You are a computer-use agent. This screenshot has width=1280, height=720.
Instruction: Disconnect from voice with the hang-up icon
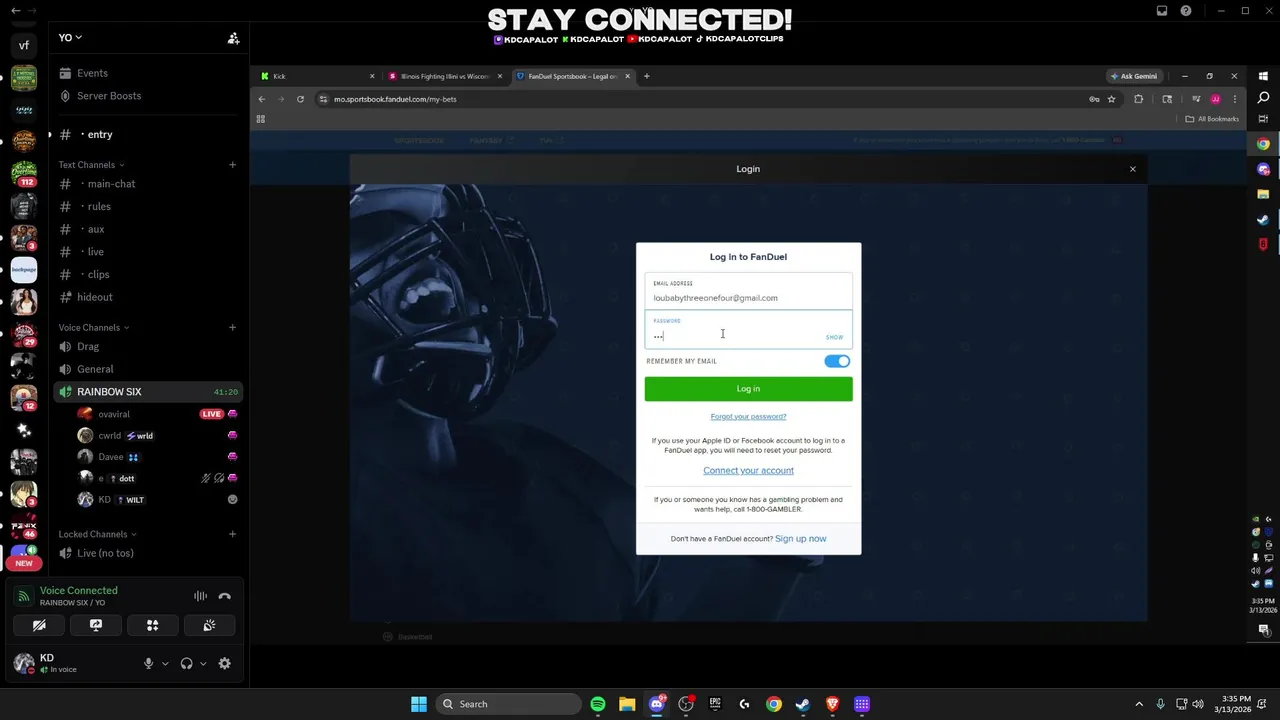point(224,596)
